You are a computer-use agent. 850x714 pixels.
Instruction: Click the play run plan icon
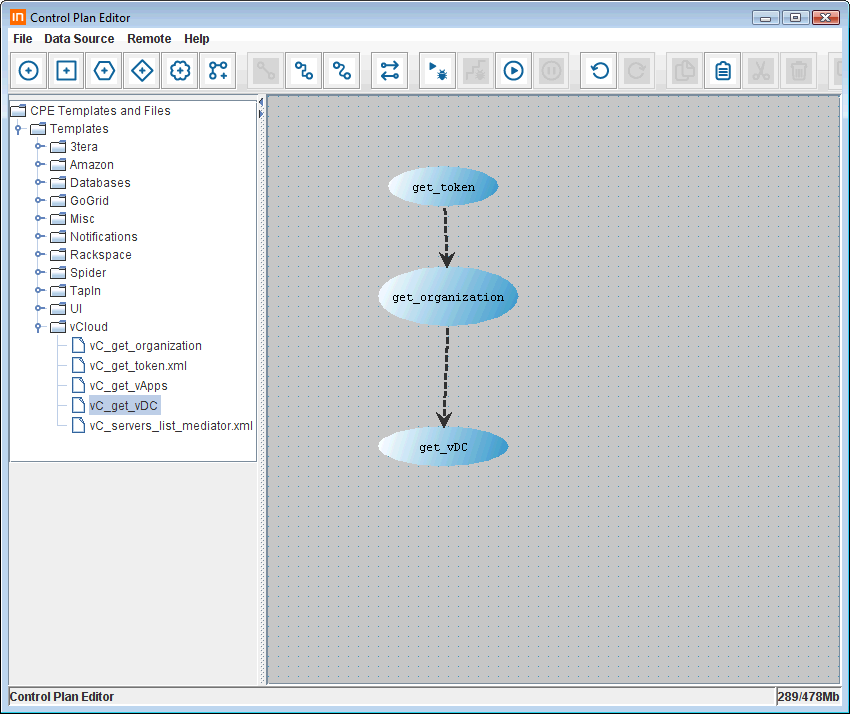[513, 71]
